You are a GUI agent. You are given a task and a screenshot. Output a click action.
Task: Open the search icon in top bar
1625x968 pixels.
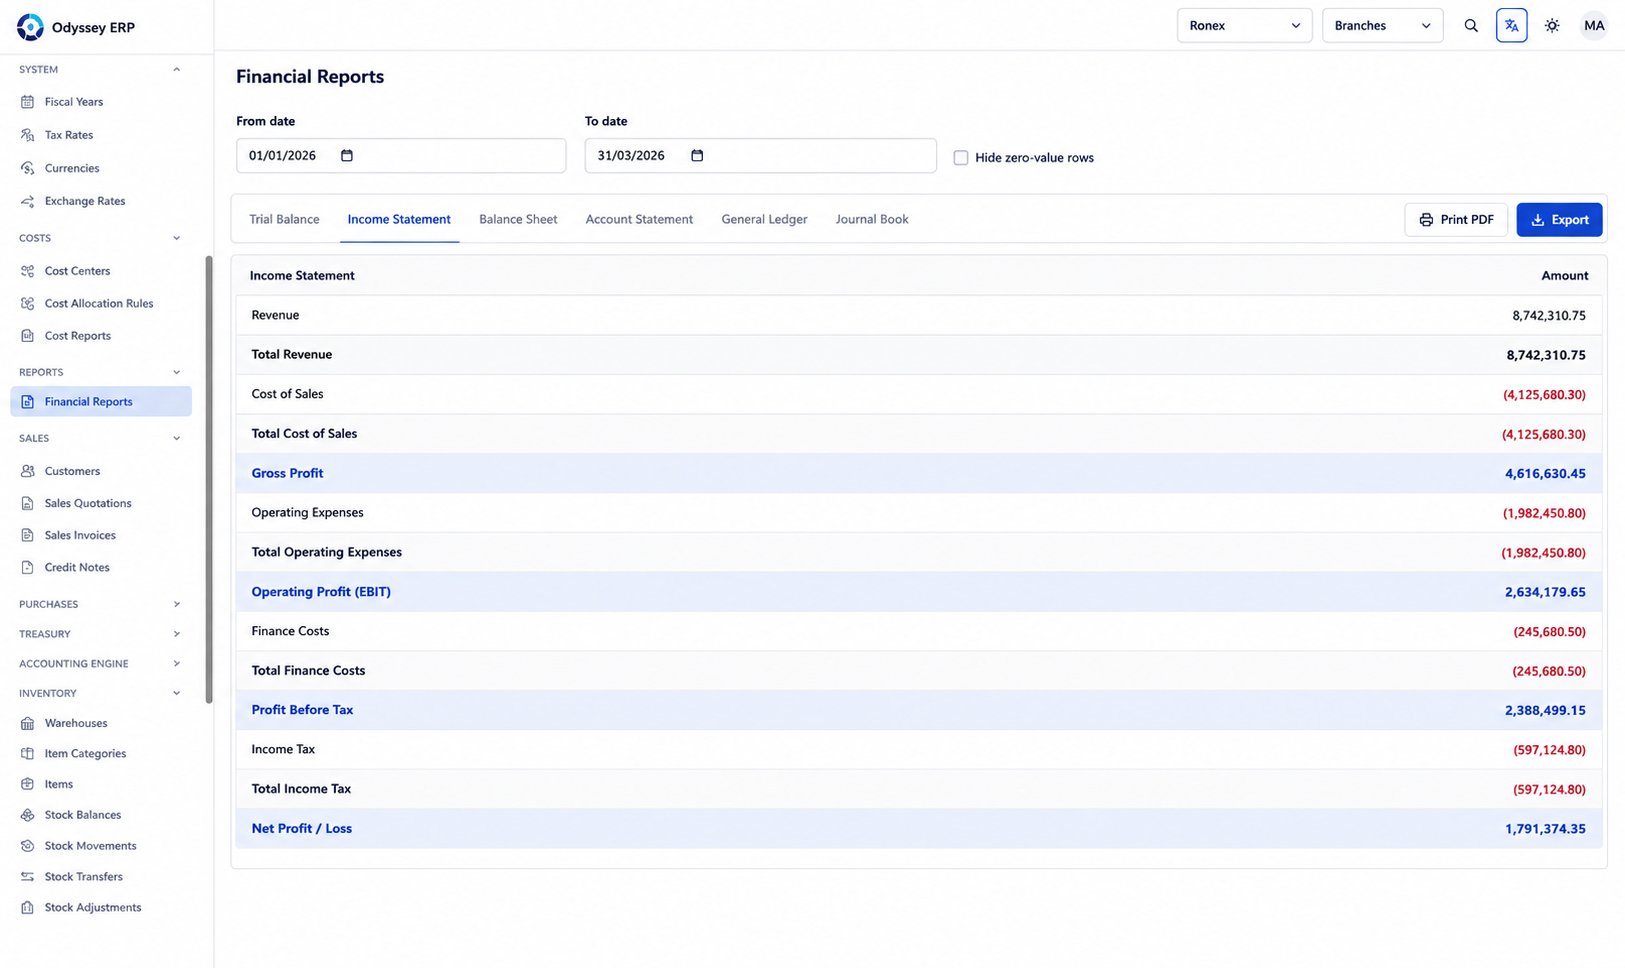[x=1471, y=26]
